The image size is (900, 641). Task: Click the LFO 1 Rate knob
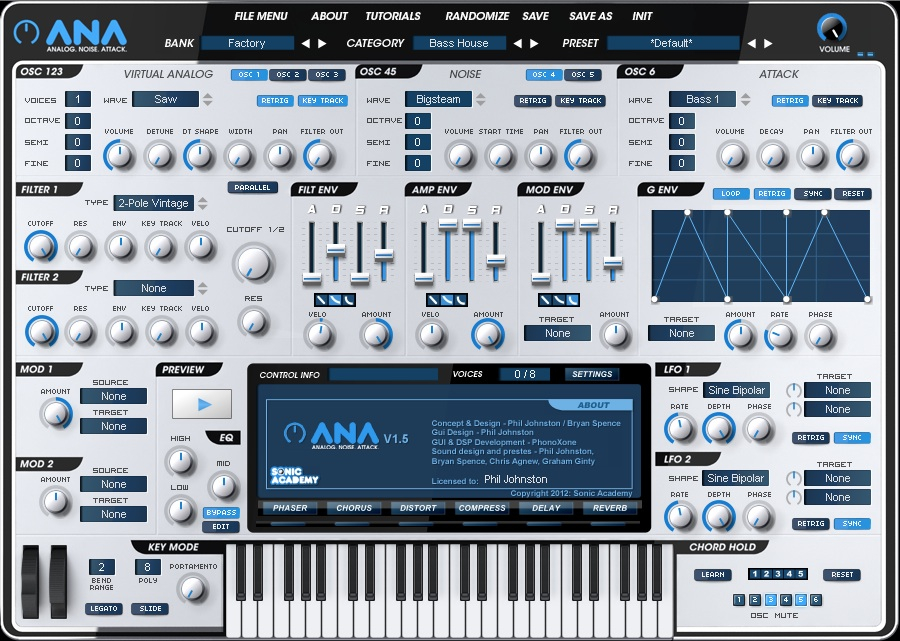[x=680, y=429]
